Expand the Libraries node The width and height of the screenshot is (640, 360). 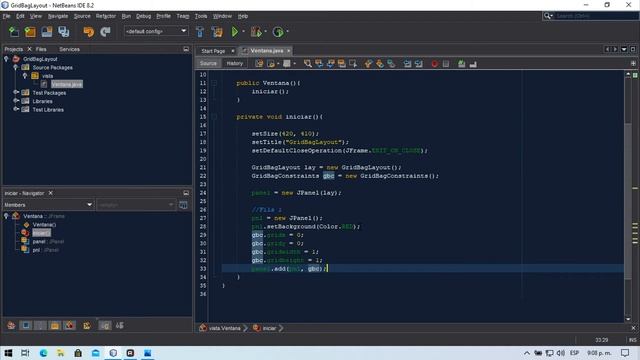[16, 101]
